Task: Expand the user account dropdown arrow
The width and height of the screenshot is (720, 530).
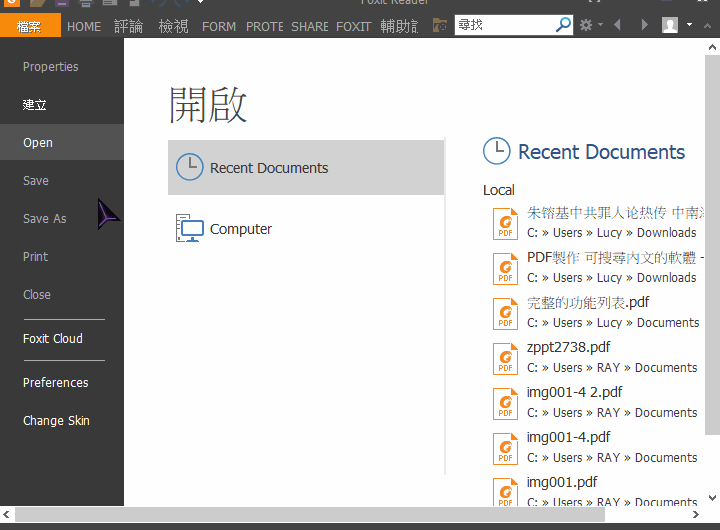Action: (689, 24)
